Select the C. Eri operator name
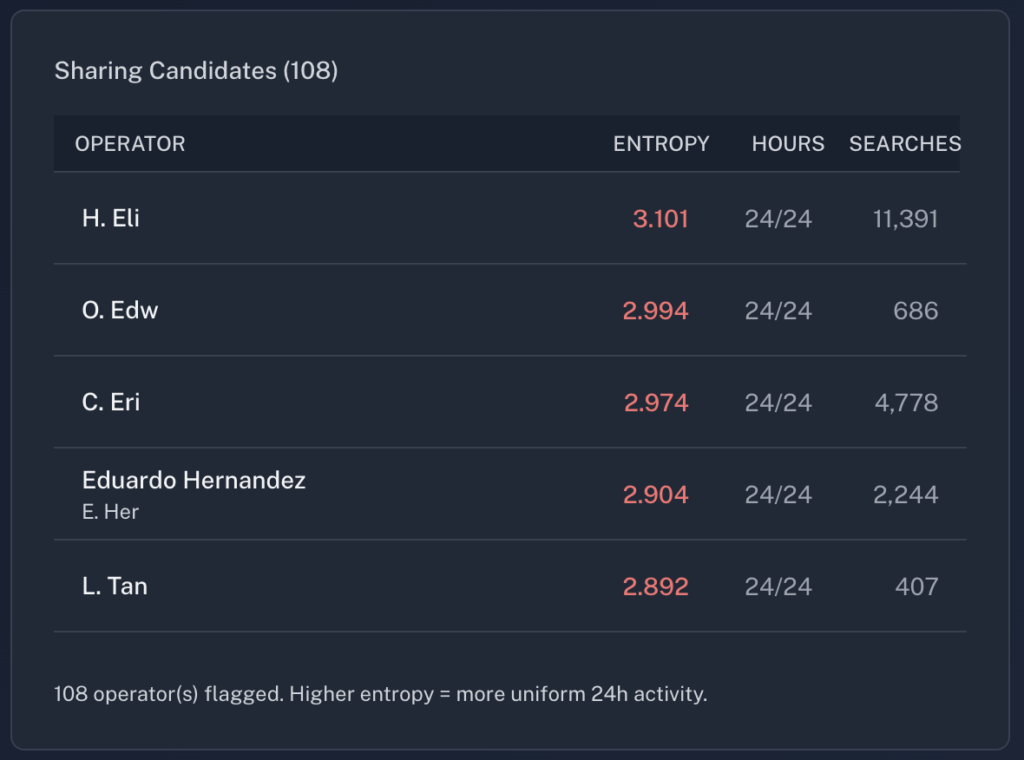The width and height of the screenshot is (1024, 760). [111, 402]
